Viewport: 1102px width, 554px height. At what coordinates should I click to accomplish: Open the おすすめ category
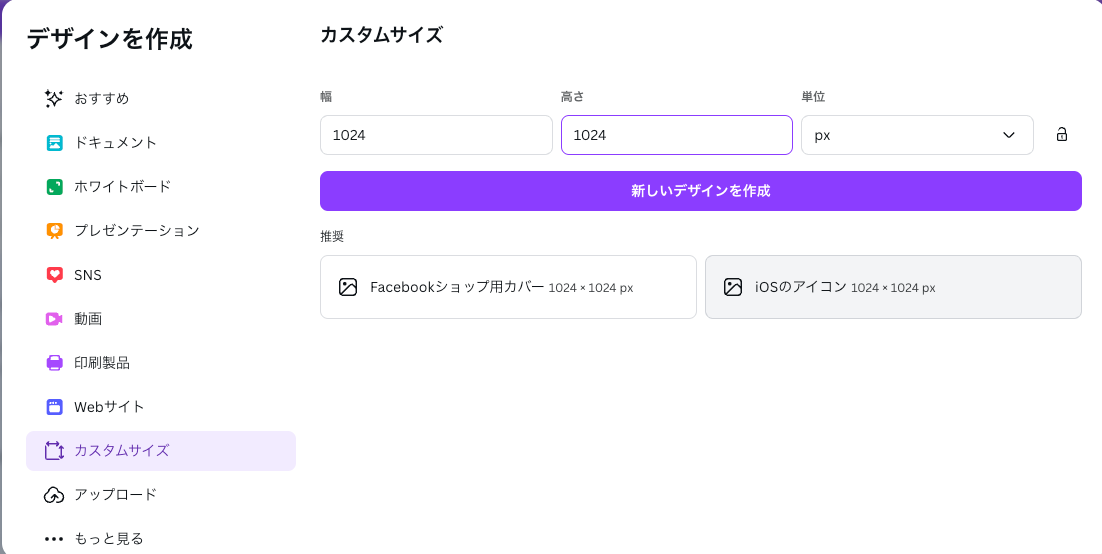pyautogui.click(x=101, y=98)
